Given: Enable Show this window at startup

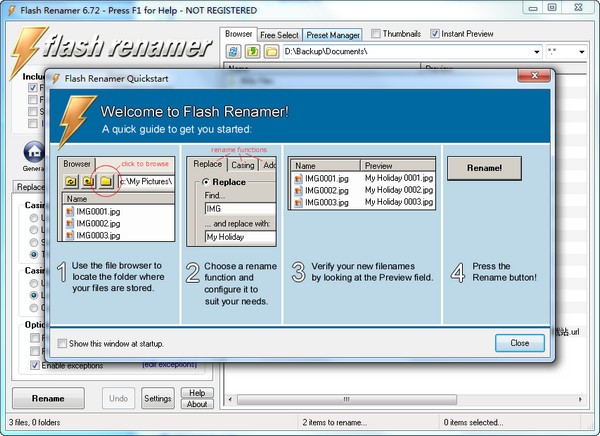Looking at the screenshot, I should (x=62, y=343).
